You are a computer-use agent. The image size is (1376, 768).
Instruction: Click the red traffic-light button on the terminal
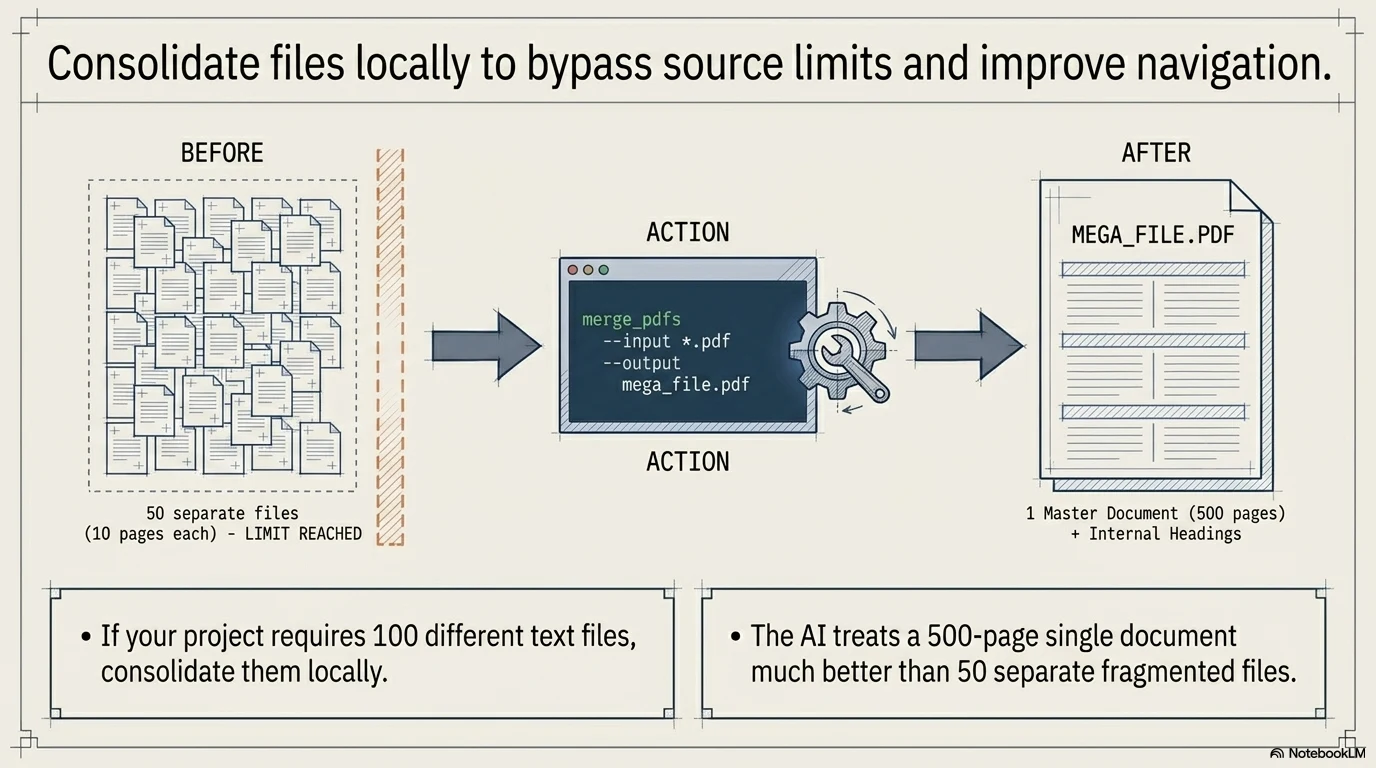coord(570,268)
